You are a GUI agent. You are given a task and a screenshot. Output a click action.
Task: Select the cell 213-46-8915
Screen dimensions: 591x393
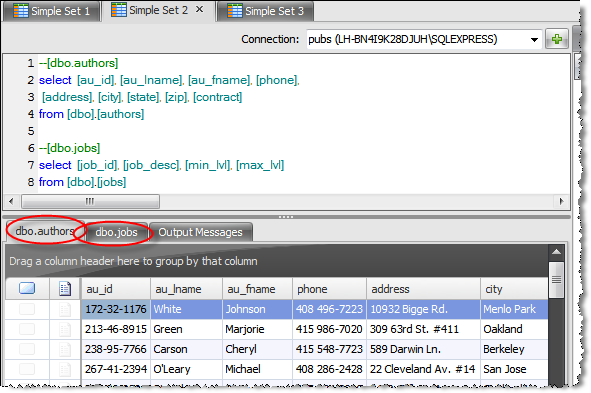116,329
